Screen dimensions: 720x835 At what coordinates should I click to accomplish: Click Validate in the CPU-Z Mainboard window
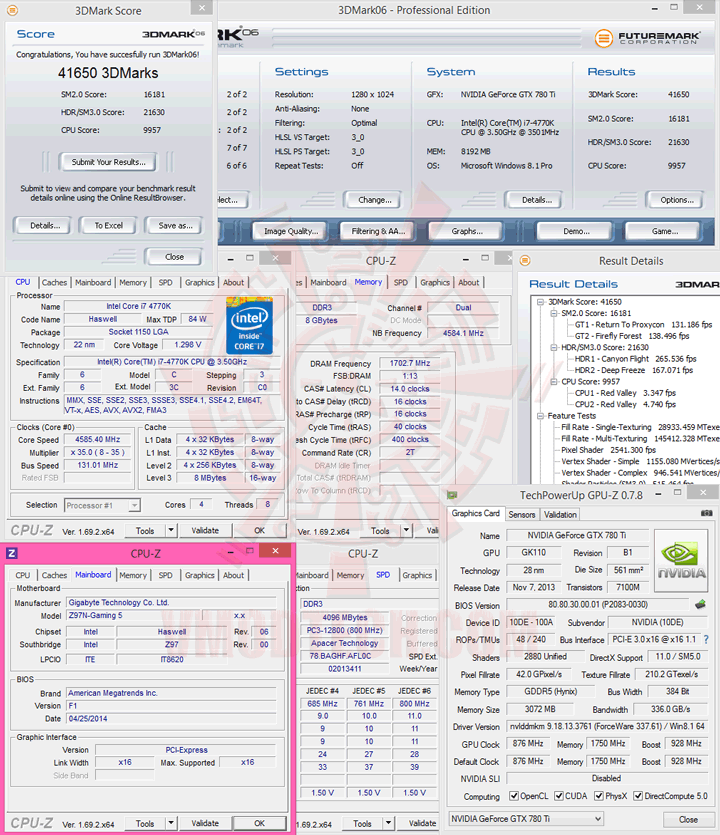pos(205,823)
